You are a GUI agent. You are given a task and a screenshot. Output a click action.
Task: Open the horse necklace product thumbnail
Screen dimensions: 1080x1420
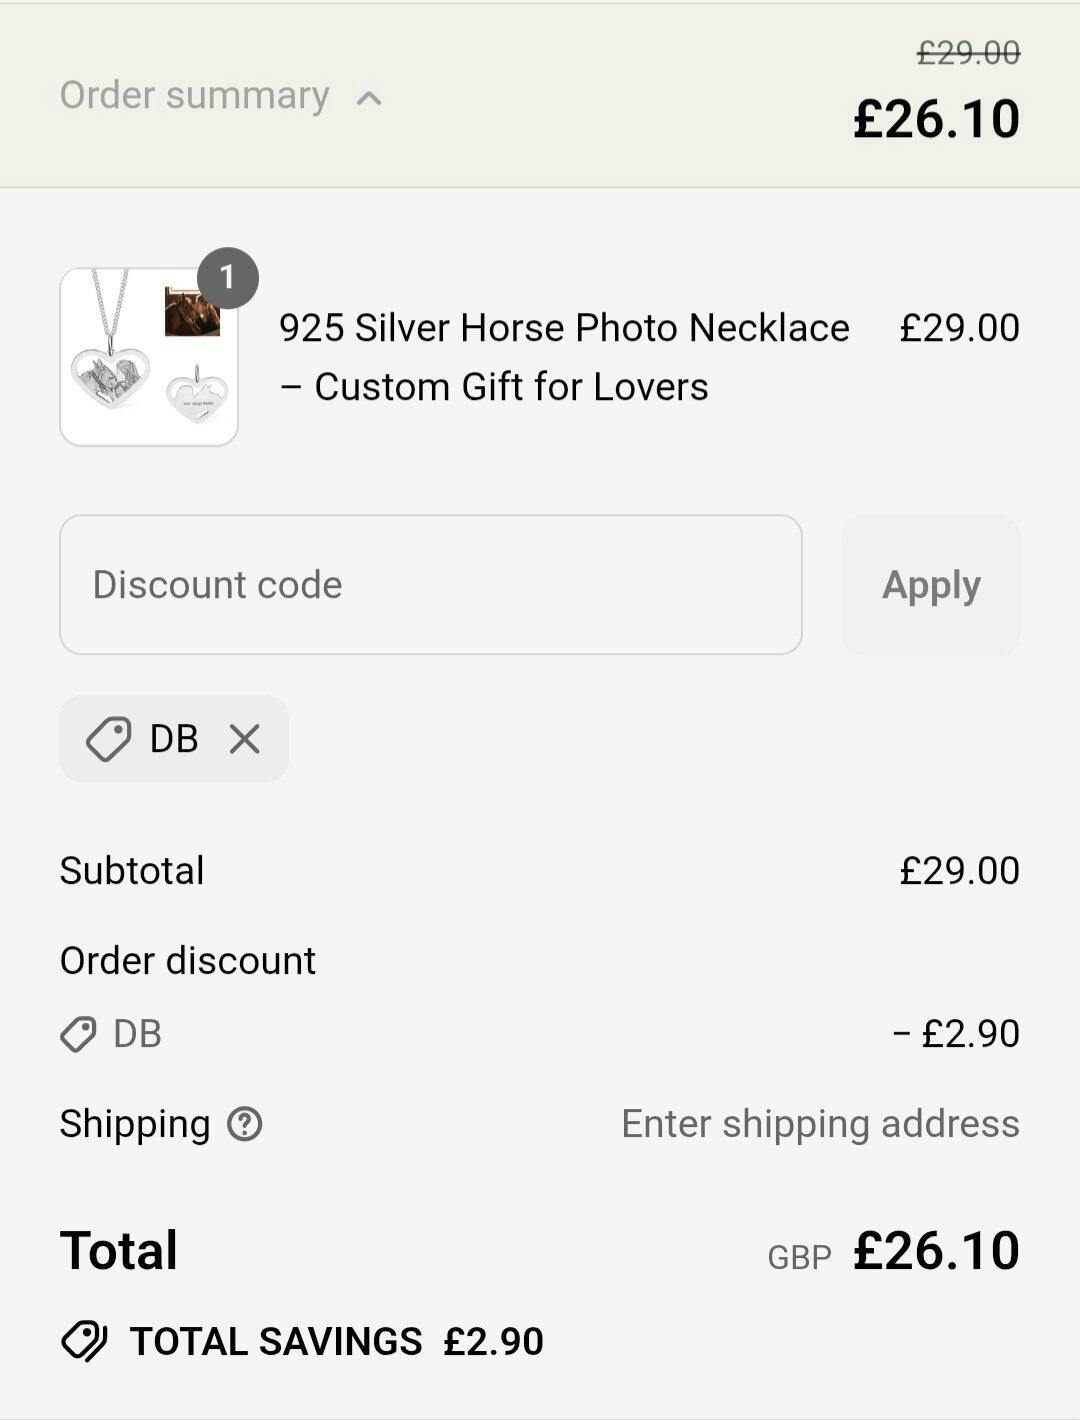pyautogui.click(x=149, y=357)
